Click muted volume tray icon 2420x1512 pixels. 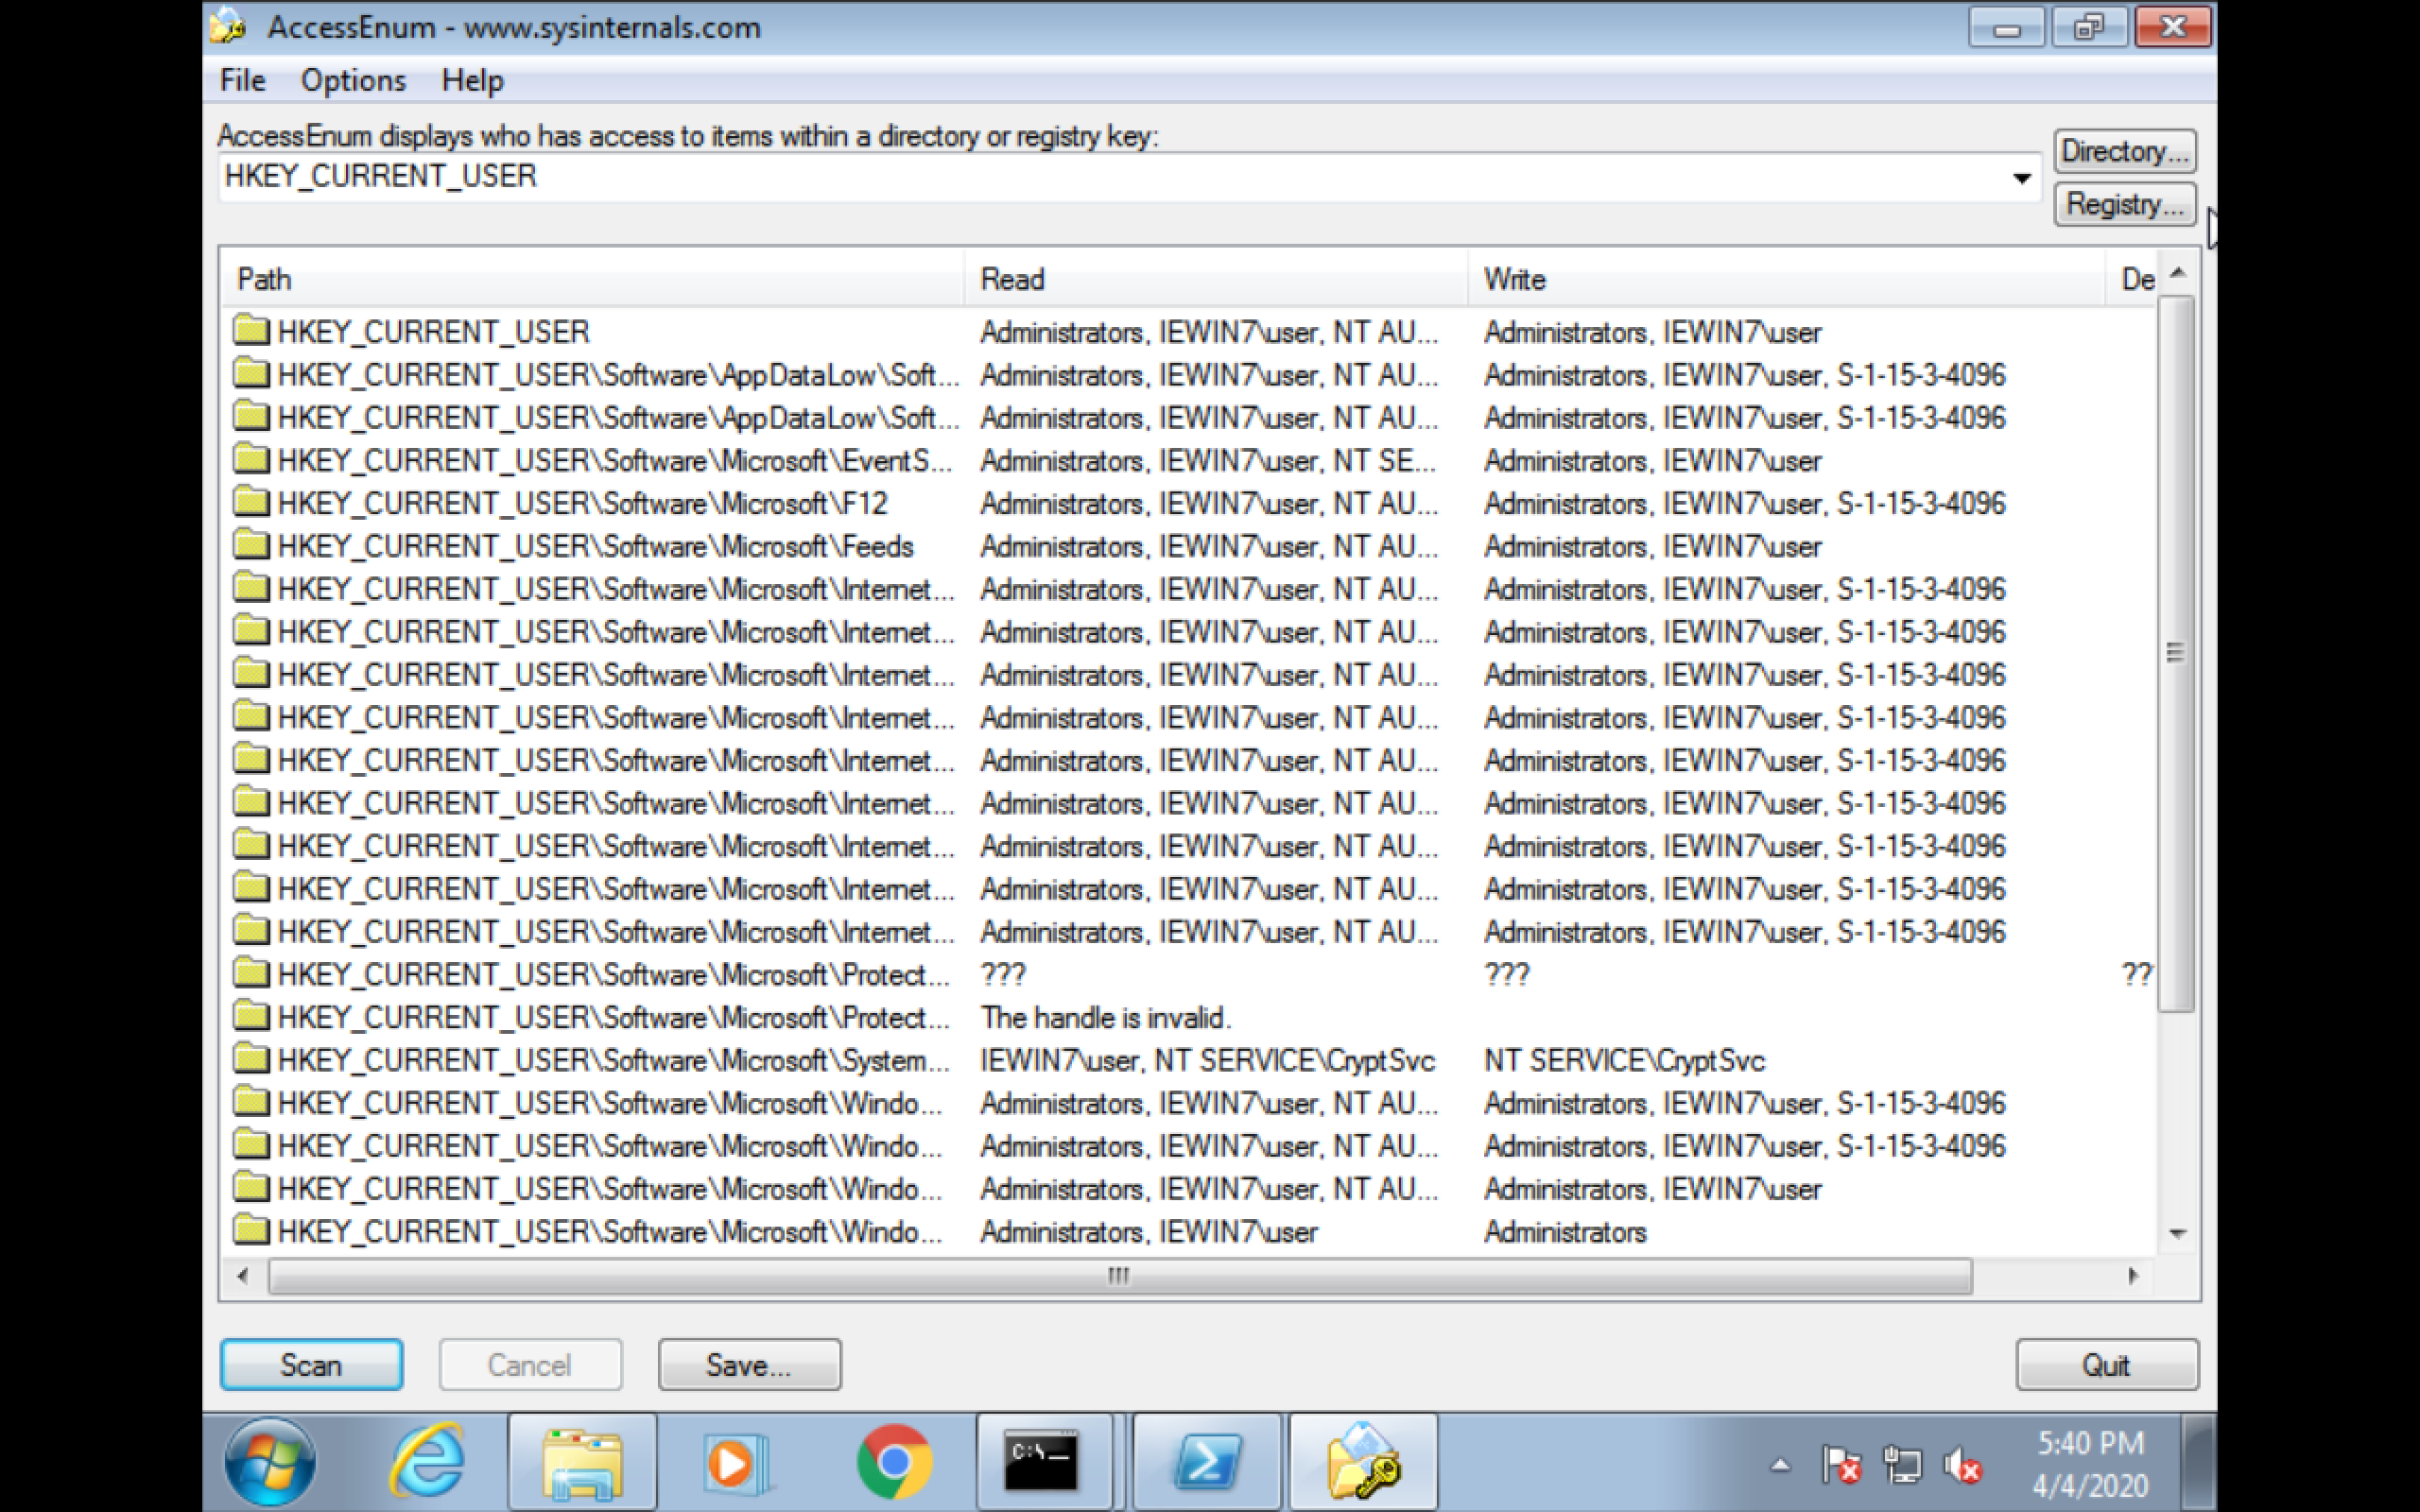[x=1963, y=1466]
